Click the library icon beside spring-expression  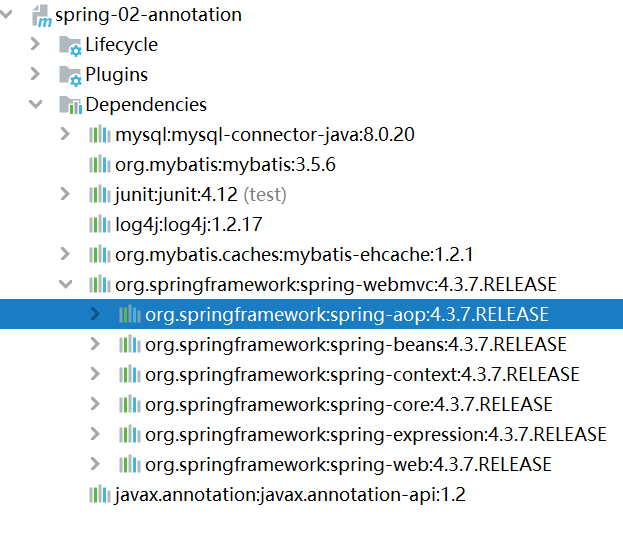130,434
